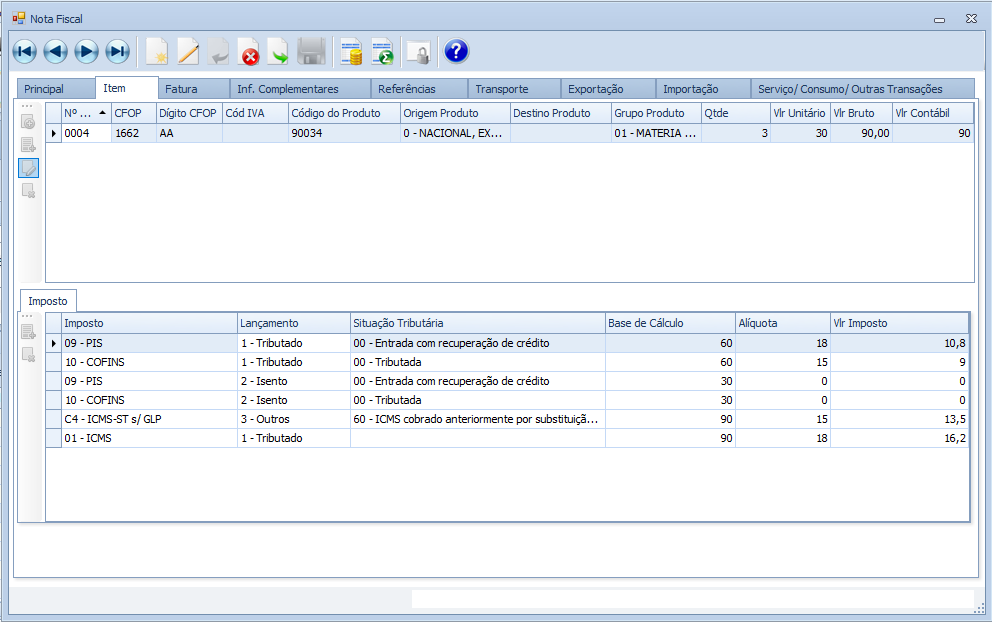Open the Inf. Complementares tab
The width and height of the screenshot is (992, 622).
tap(287, 89)
